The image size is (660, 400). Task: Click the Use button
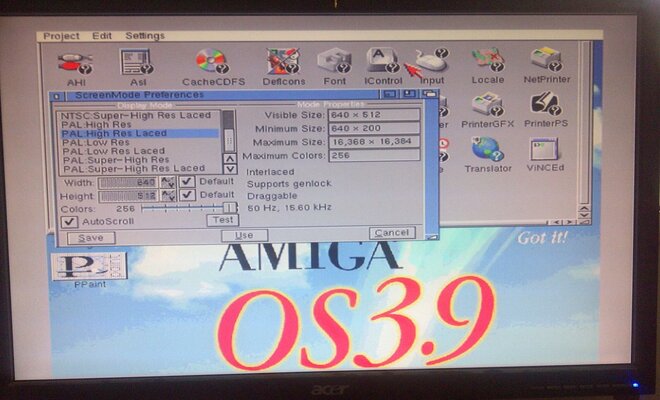coord(244,235)
